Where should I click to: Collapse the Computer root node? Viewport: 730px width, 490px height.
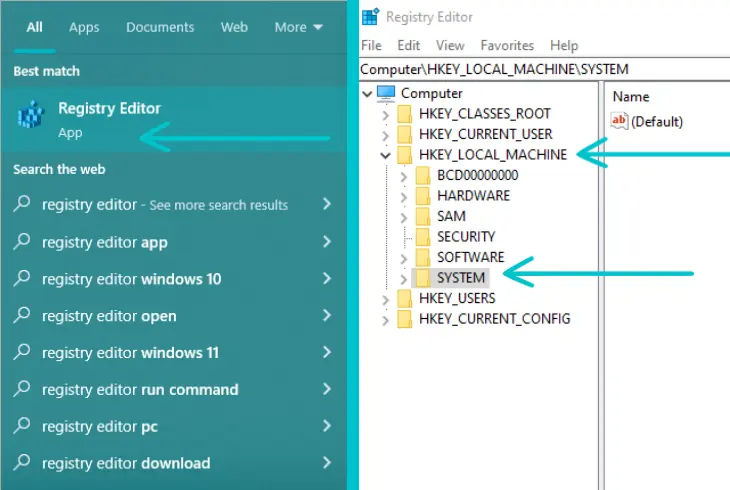(367, 94)
